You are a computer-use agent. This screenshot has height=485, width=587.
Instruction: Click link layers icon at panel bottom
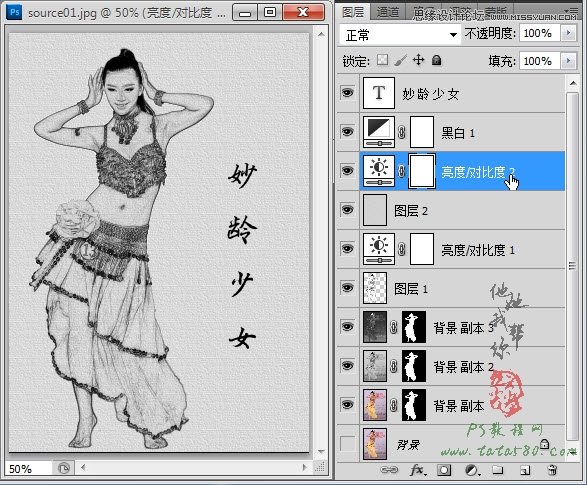(x=389, y=470)
